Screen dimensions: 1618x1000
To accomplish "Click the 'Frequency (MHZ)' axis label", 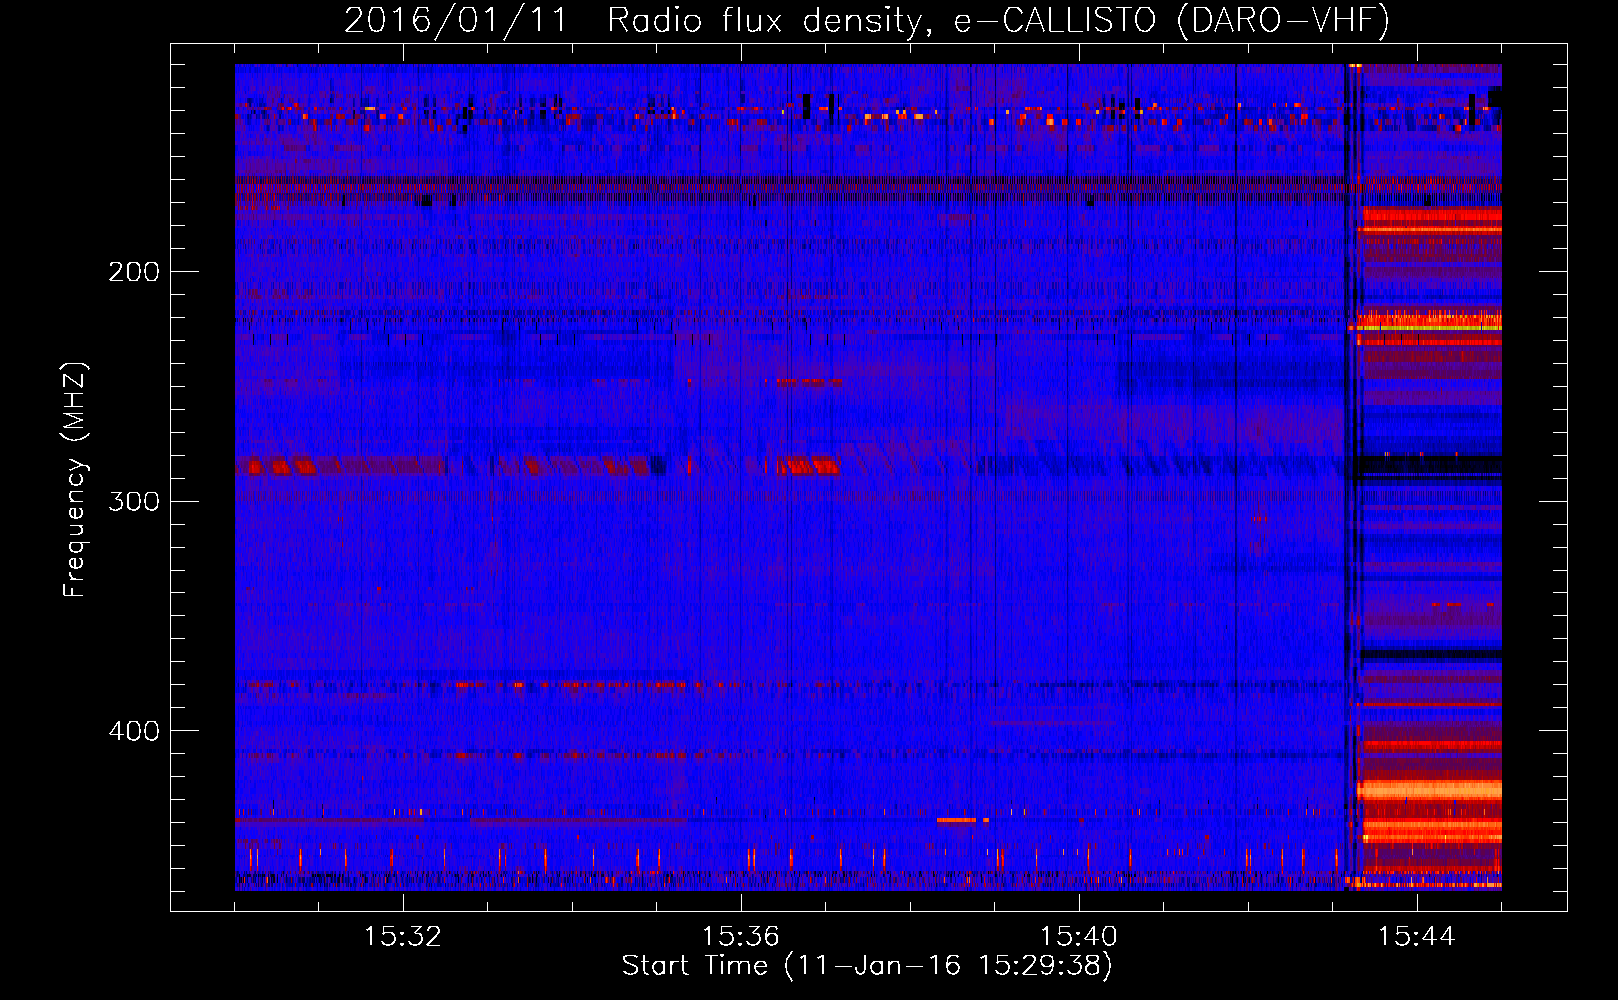I will pyautogui.click(x=75, y=479).
